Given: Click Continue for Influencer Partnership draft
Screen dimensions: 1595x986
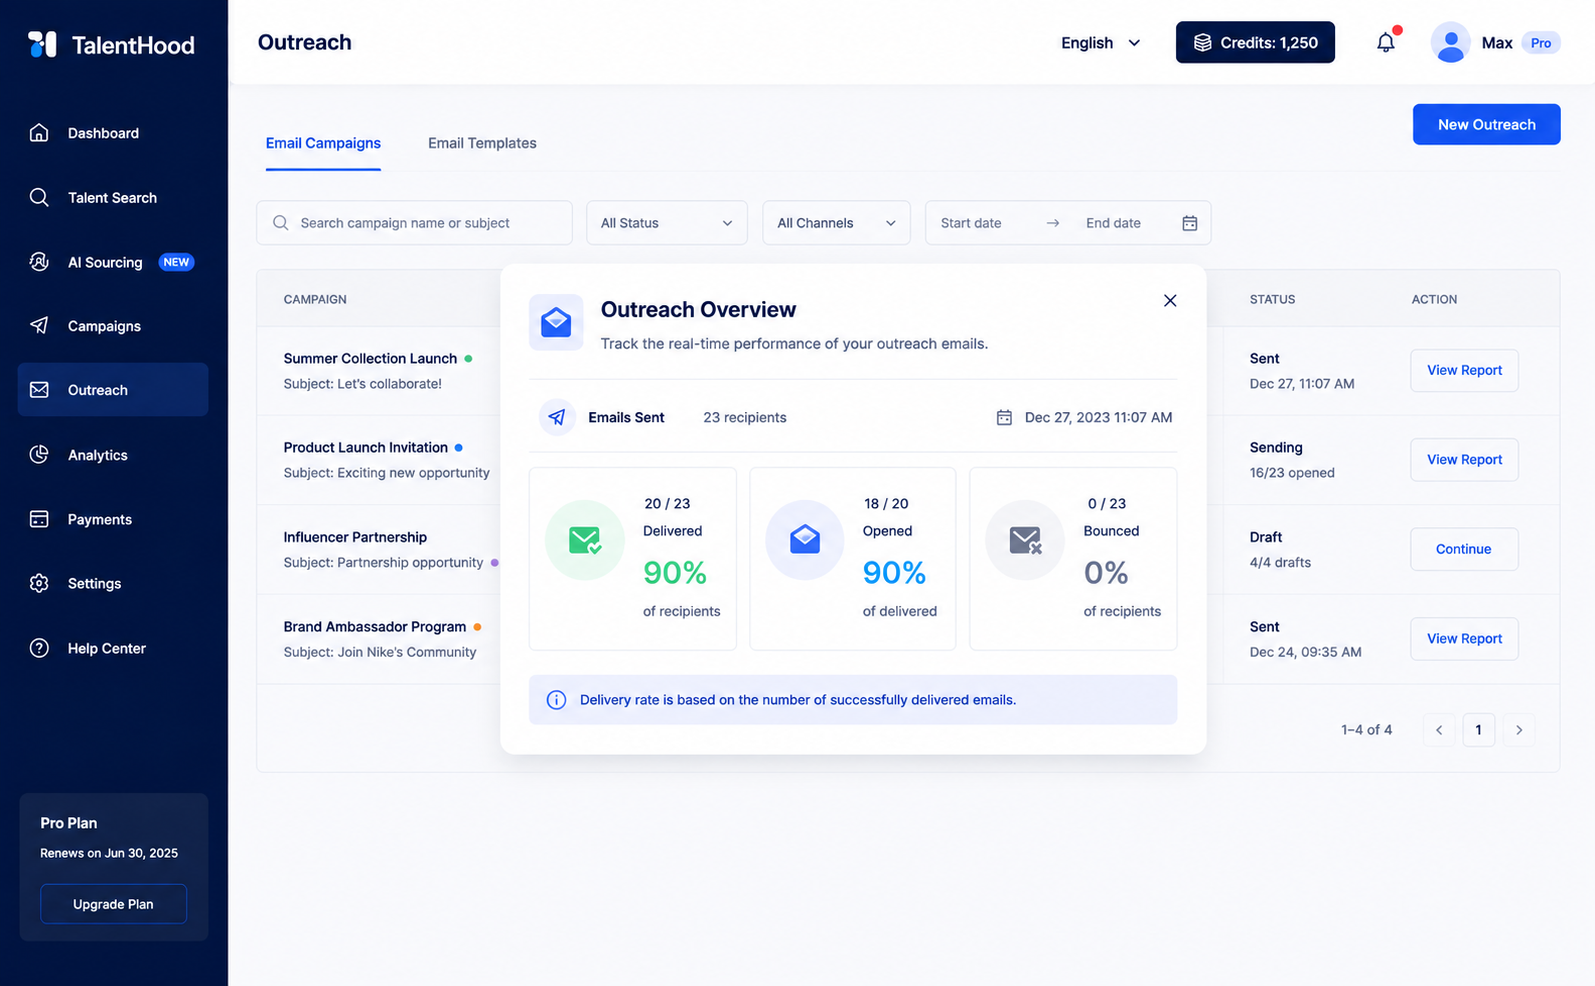Looking at the screenshot, I should (1464, 549).
